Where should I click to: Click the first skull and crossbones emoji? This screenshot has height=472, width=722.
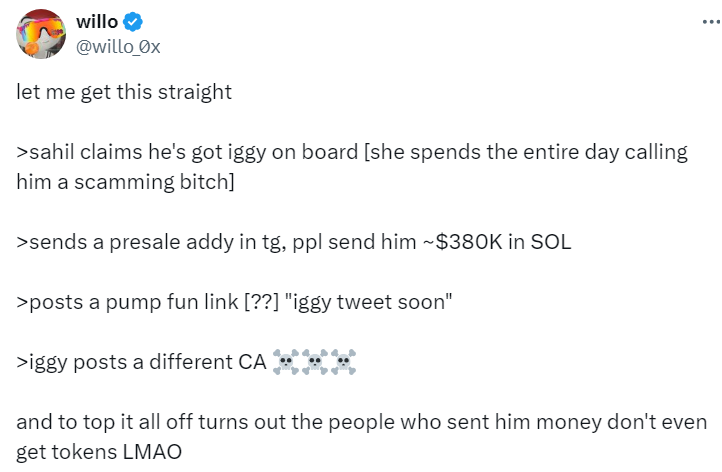click(x=285, y=361)
